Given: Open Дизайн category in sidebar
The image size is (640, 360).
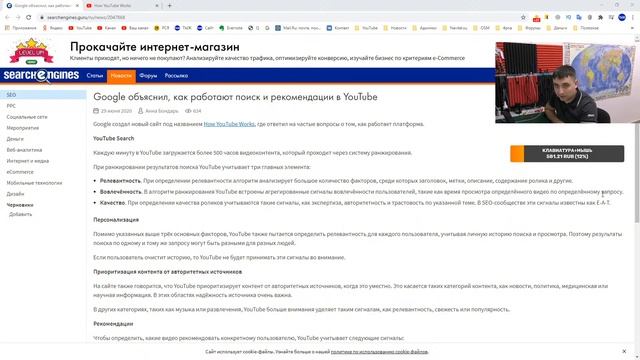Looking at the screenshot, I should tap(15, 194).
